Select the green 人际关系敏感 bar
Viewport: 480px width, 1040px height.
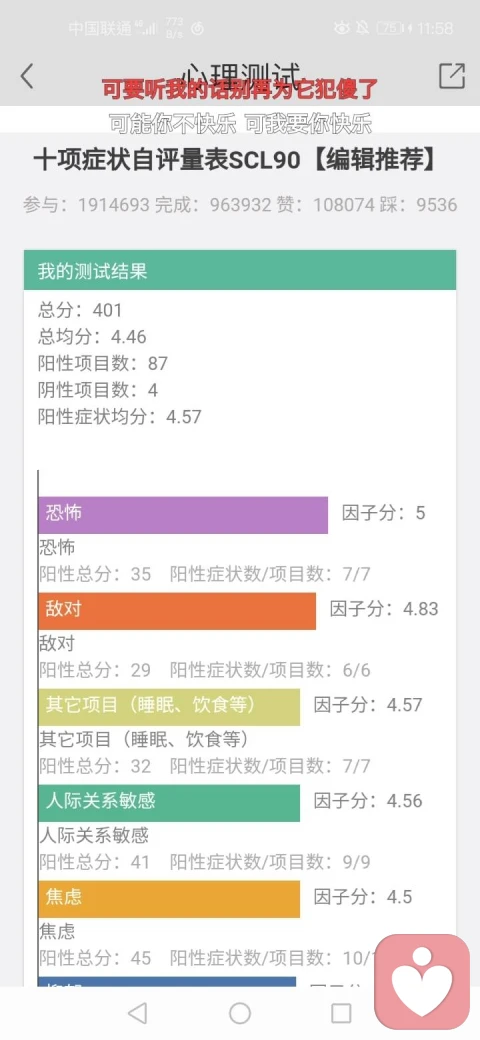tap(169, 803)
